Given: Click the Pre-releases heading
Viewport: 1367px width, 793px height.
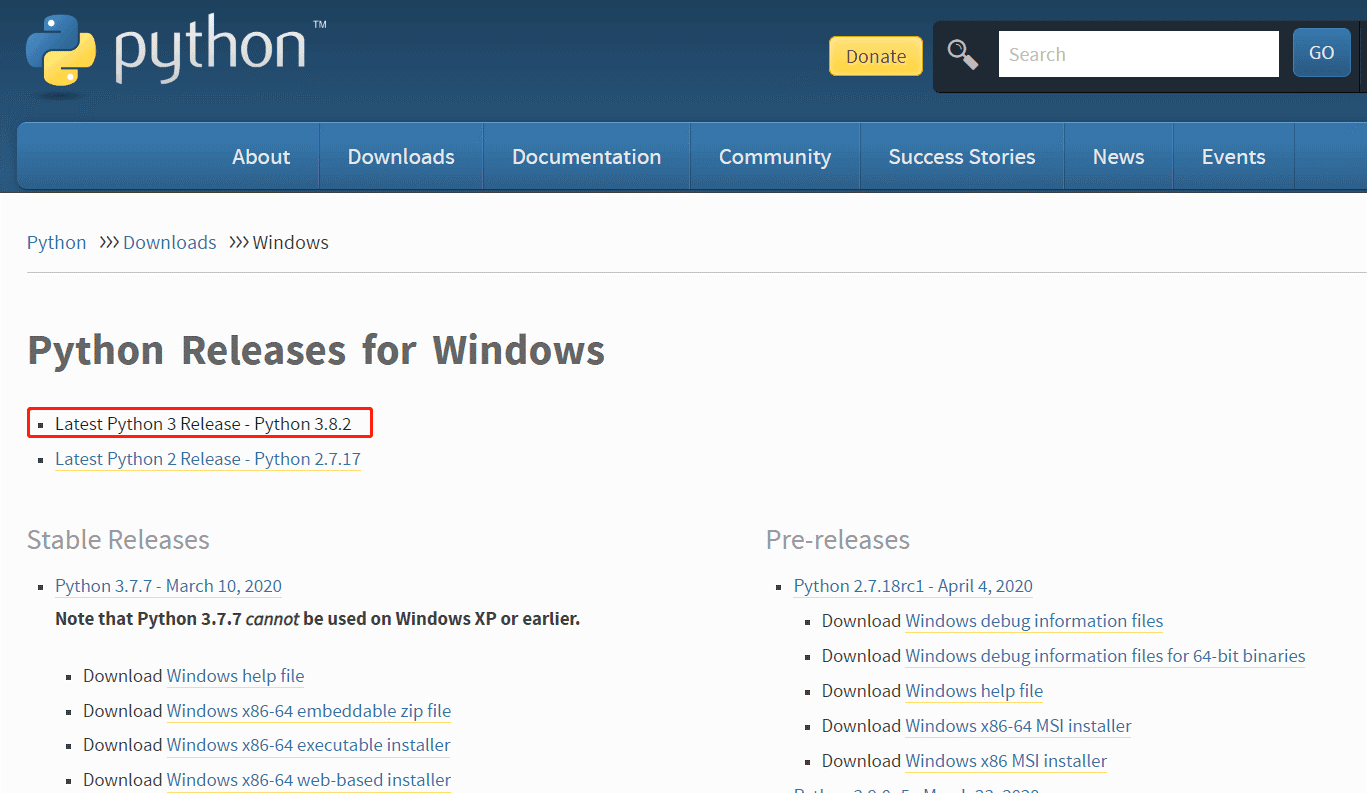Looking at the screenshot, I should (838, 540).
